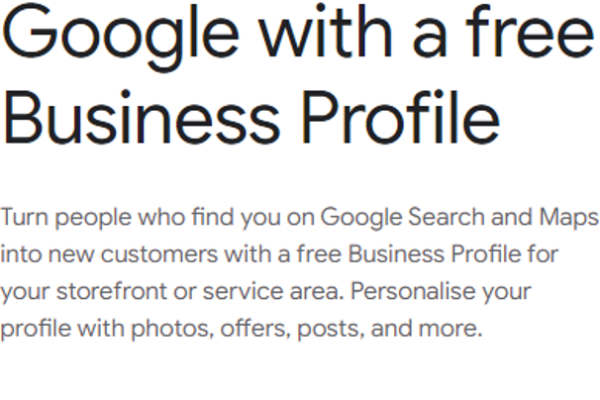Click the word 'offers' in the last line
This screenshot has height=400, width=600.
click(255, 328)
